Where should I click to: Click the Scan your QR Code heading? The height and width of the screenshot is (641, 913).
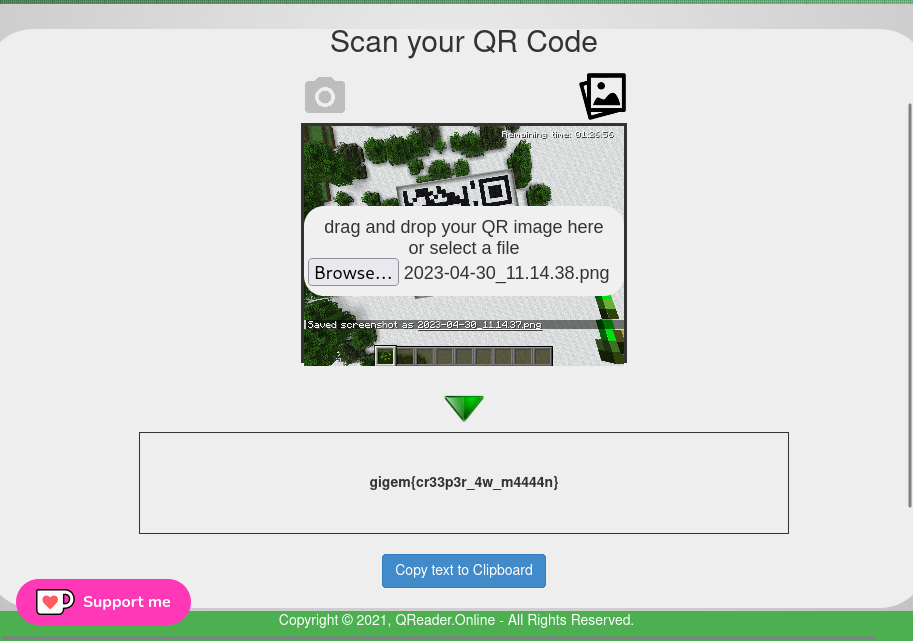[464, 42]
